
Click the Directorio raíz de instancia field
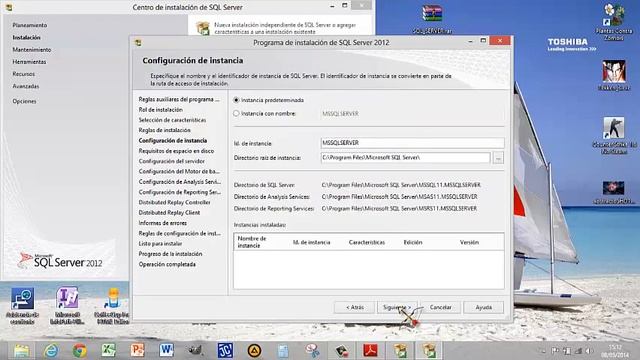click(405, 158)
